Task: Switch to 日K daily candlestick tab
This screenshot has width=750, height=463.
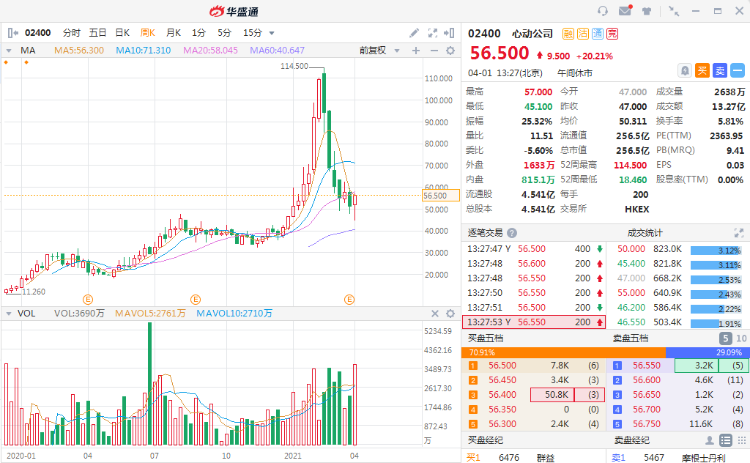Action: coord(122,33)
